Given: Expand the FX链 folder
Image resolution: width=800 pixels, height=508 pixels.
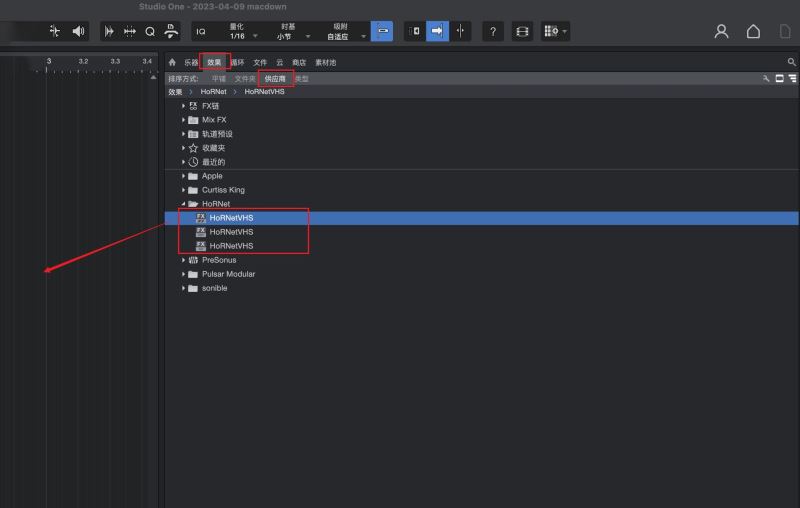Looking at the screenshot, I should pos(183,106).
